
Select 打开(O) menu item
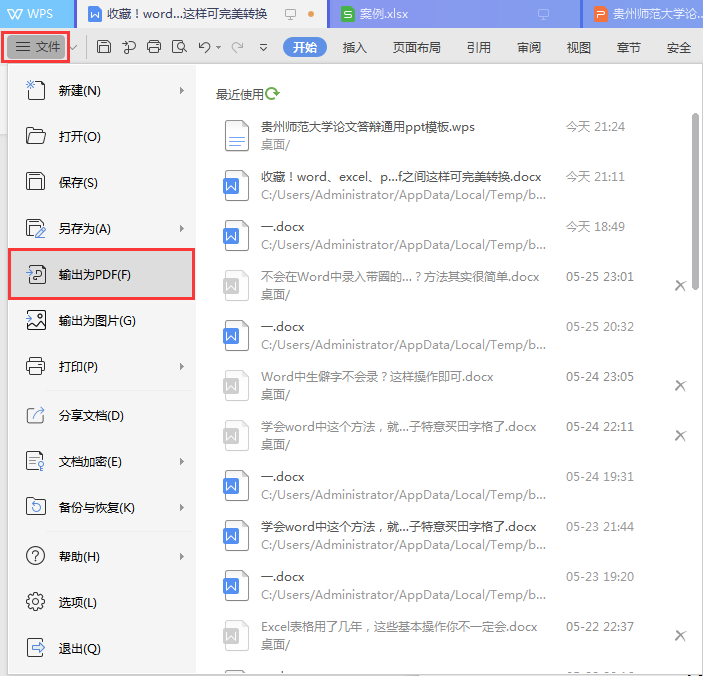[101, 136]
